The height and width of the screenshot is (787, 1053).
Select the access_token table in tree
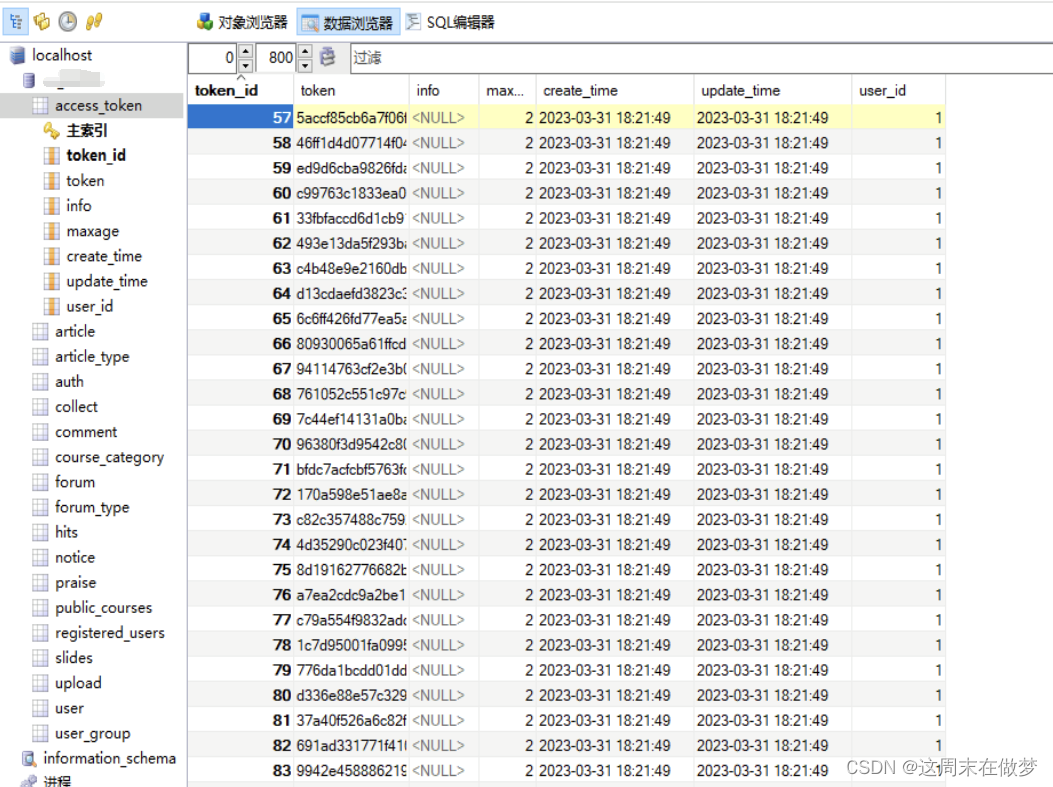coord(98,105)
